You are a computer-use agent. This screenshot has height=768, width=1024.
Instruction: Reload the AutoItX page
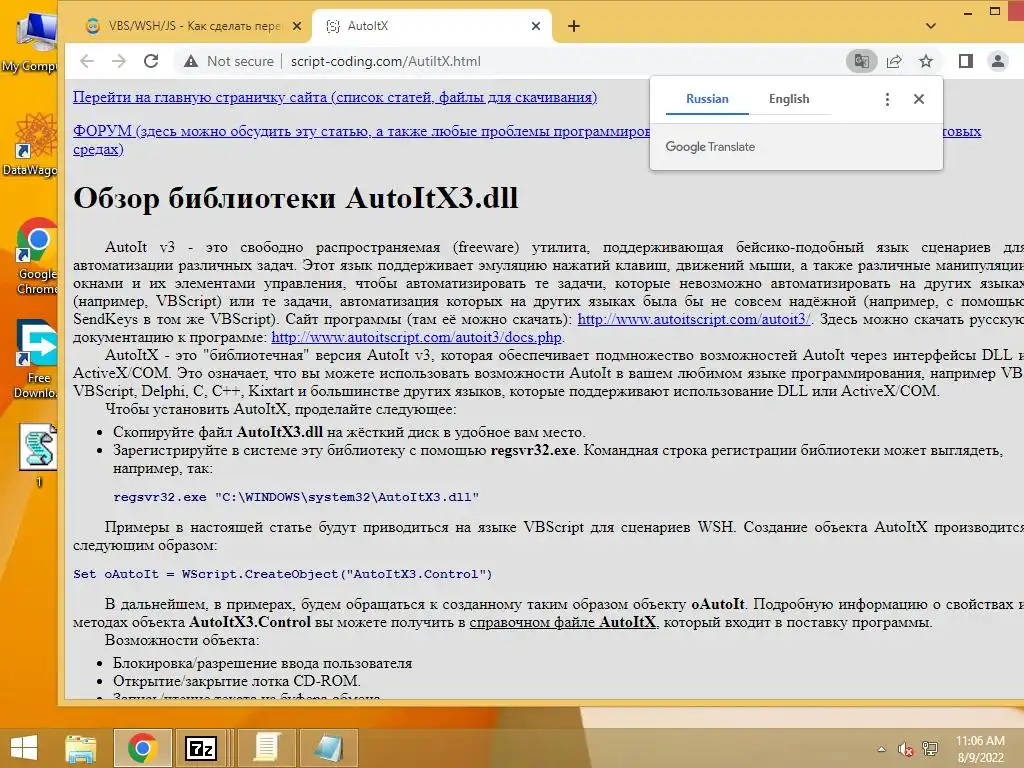151,61
